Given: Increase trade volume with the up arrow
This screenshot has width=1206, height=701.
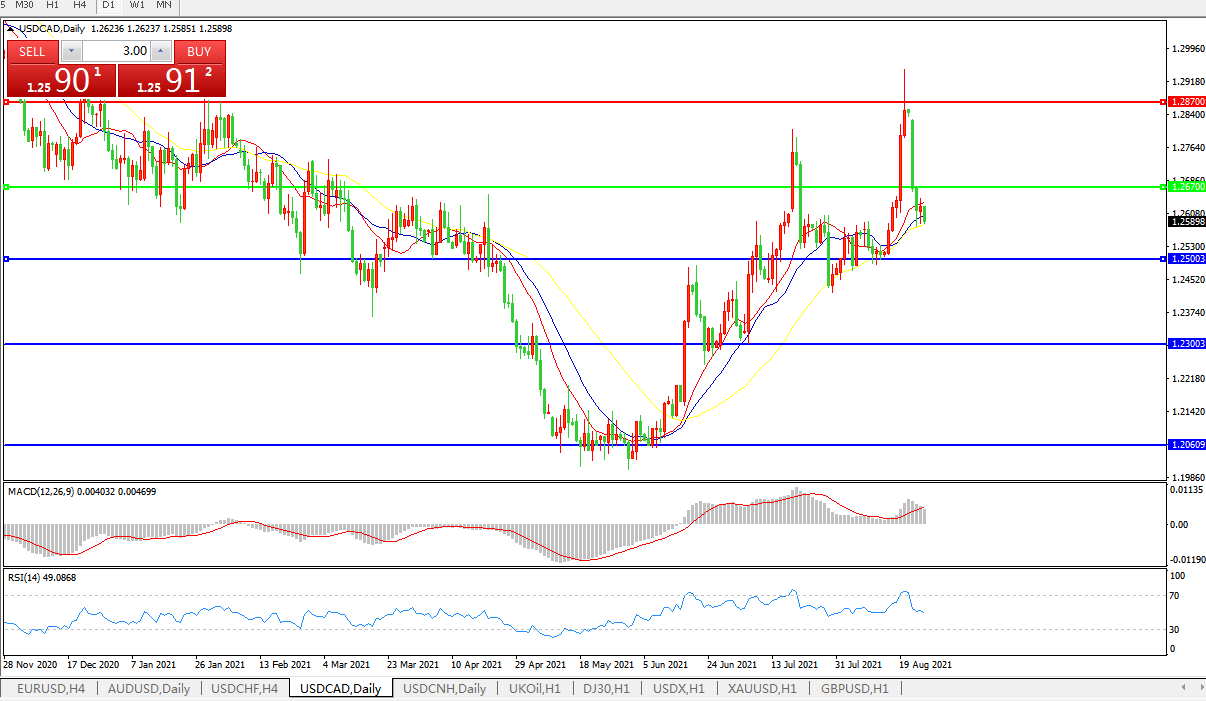Looking at the screenshot, I should click(161, 51).
